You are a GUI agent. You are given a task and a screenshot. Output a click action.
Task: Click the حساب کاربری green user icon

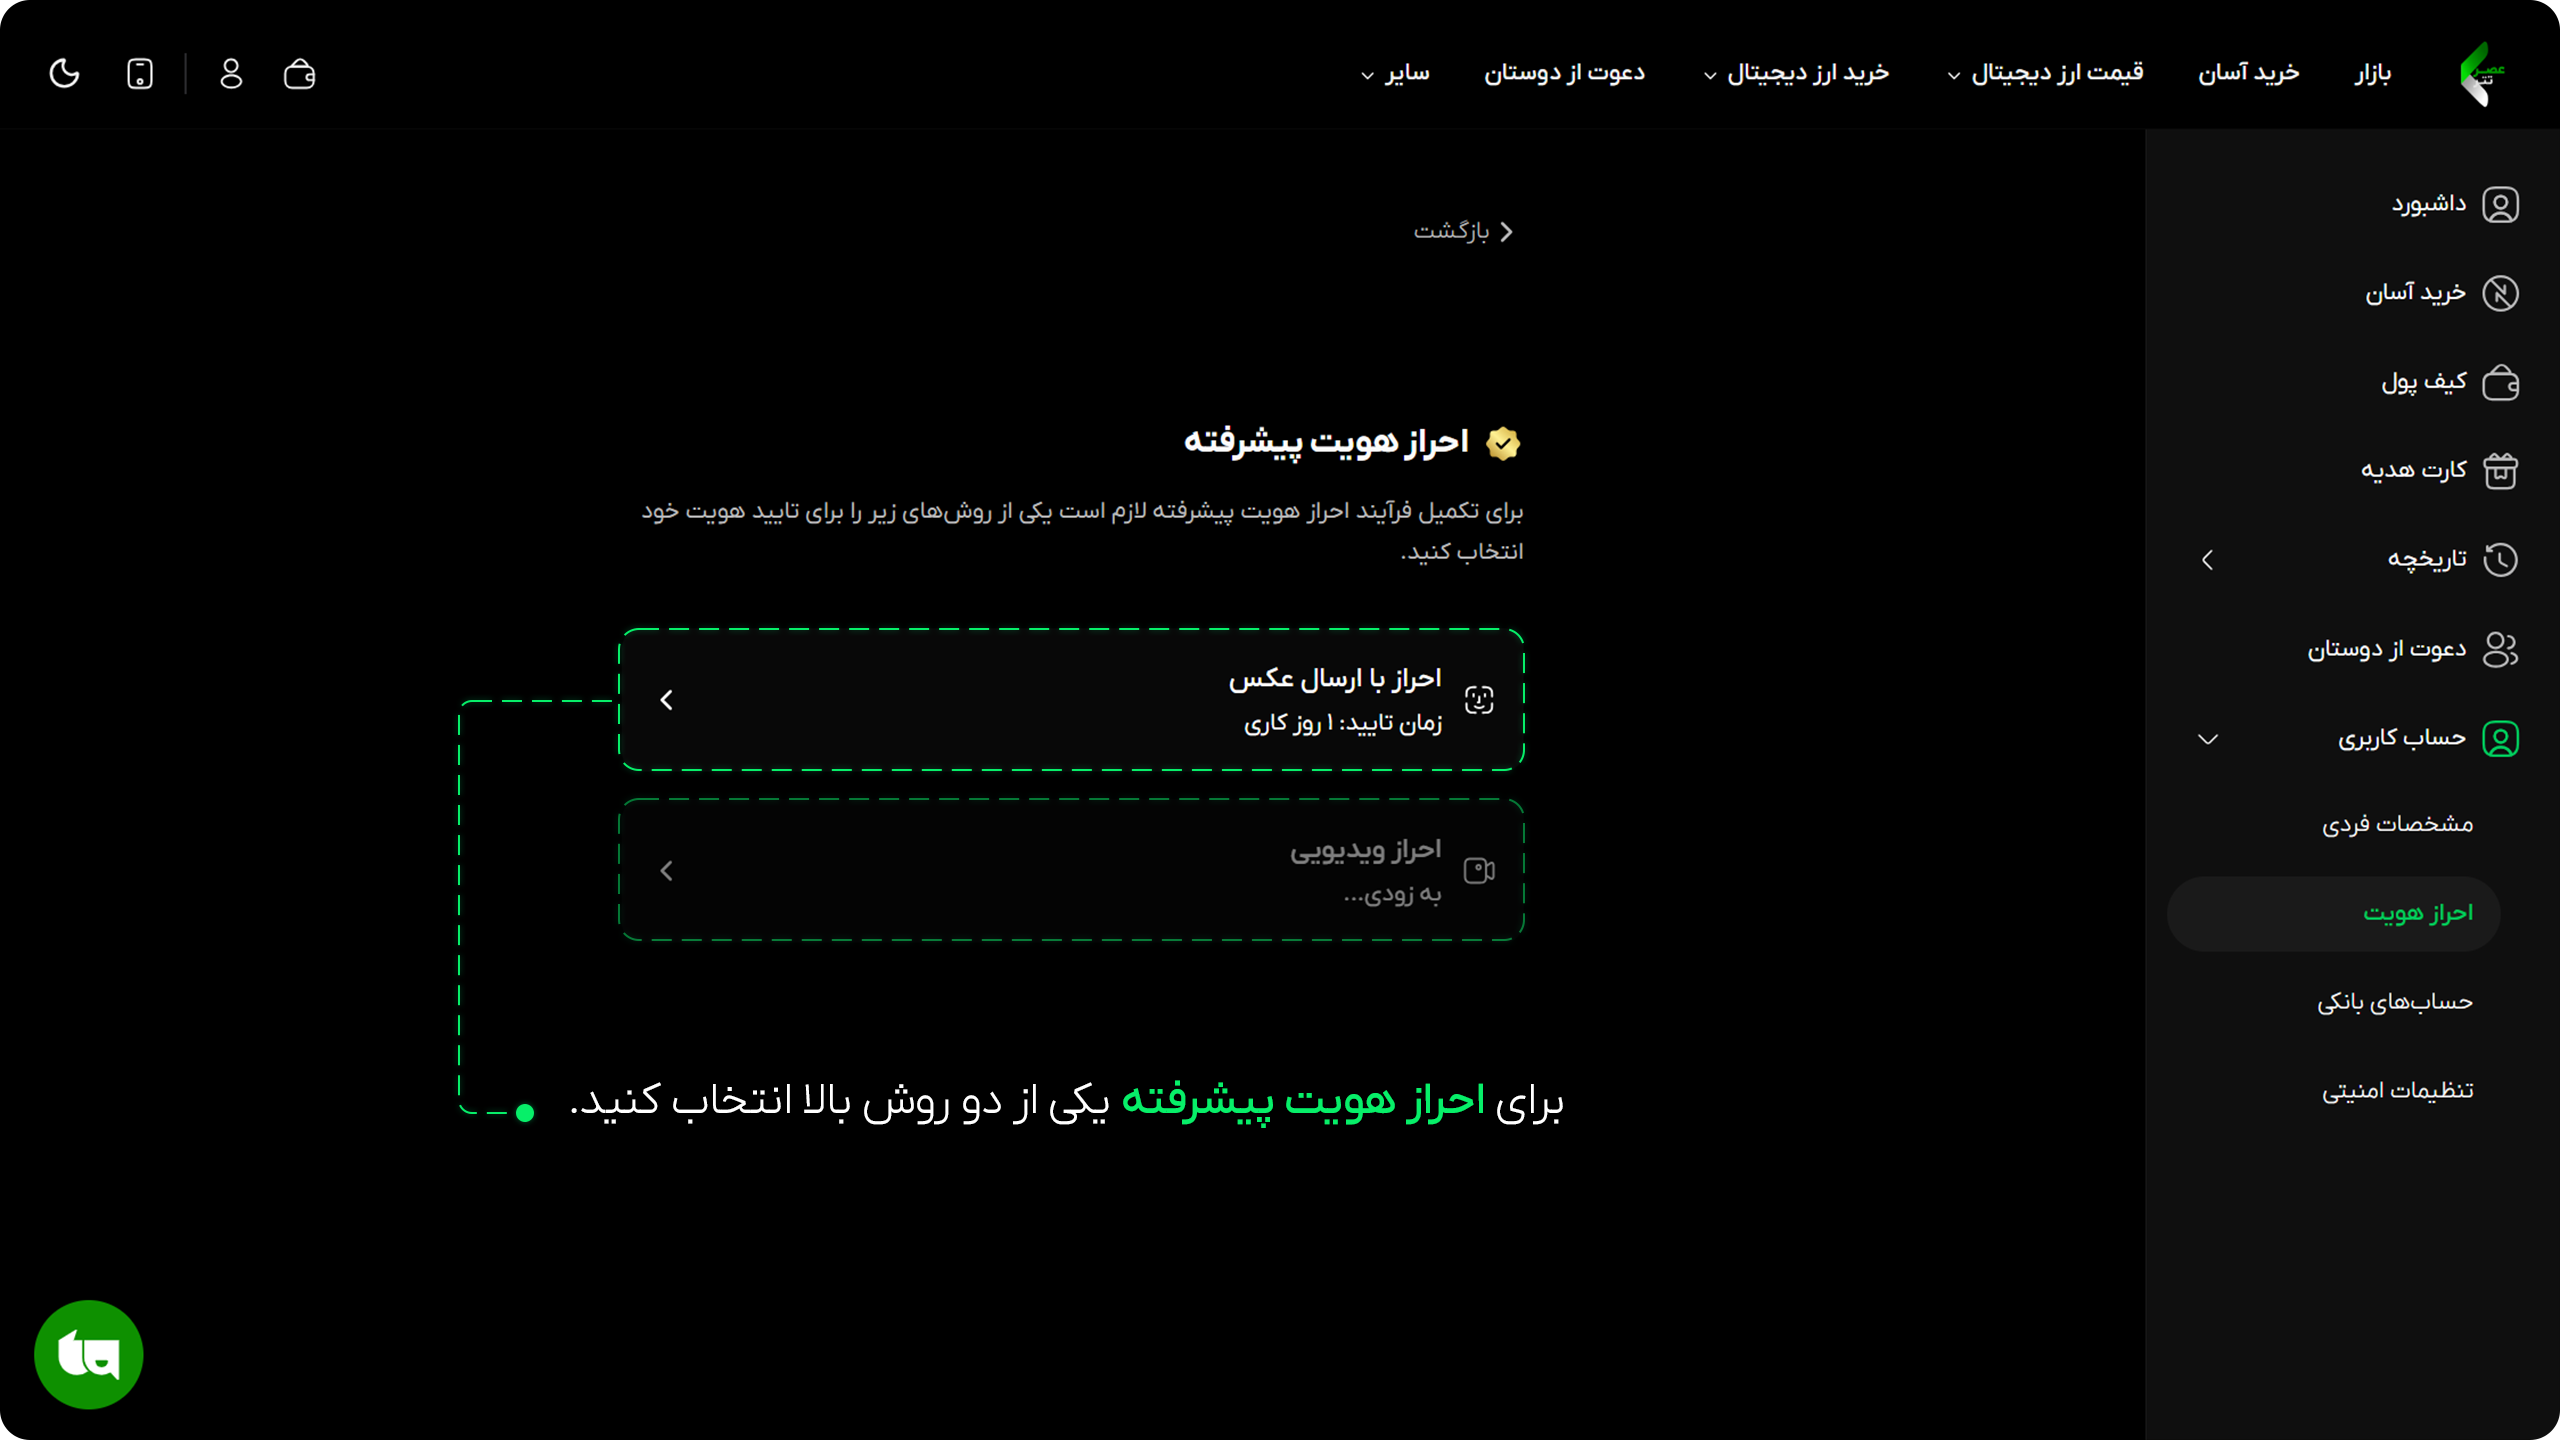pos(2500,739)
